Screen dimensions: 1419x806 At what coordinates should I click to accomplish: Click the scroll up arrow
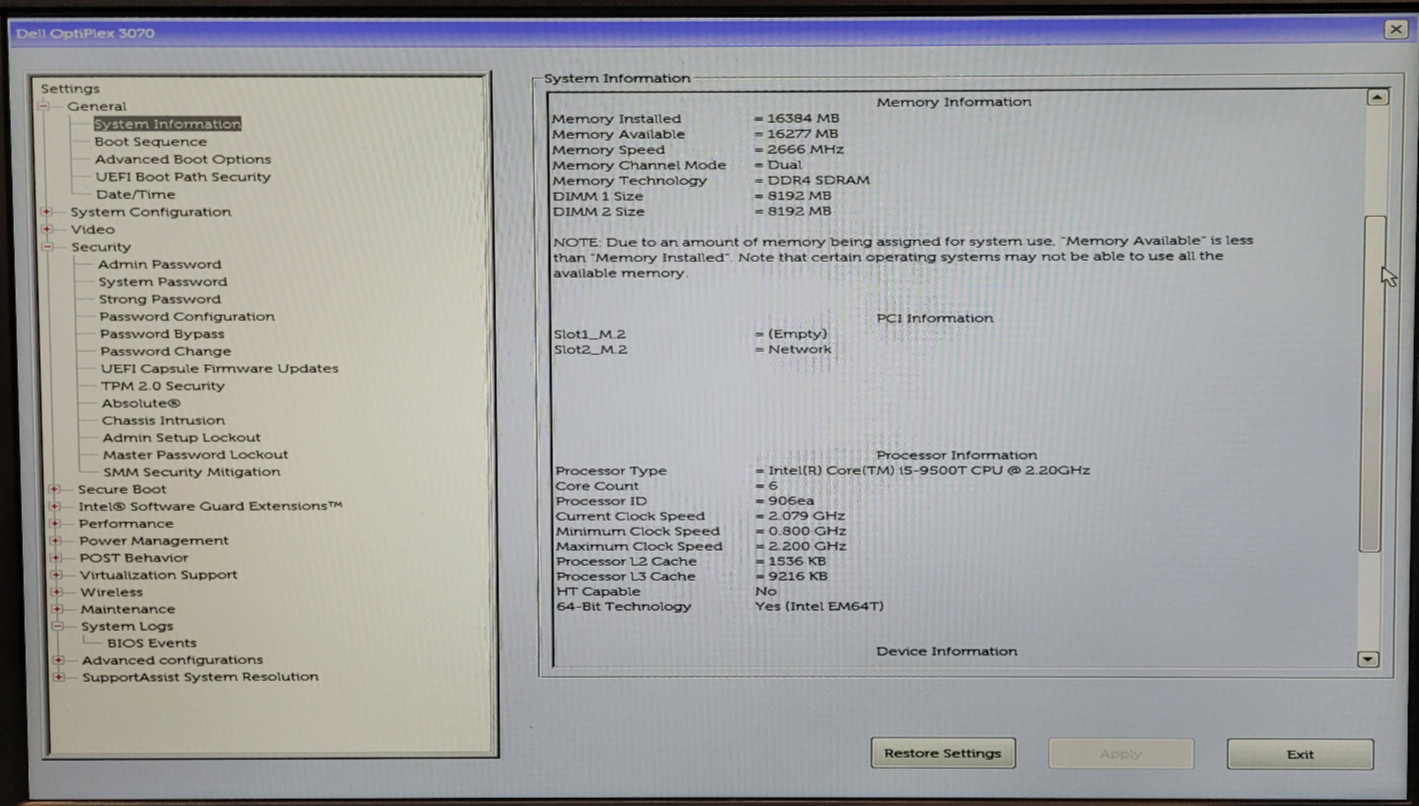point(1377,97)
